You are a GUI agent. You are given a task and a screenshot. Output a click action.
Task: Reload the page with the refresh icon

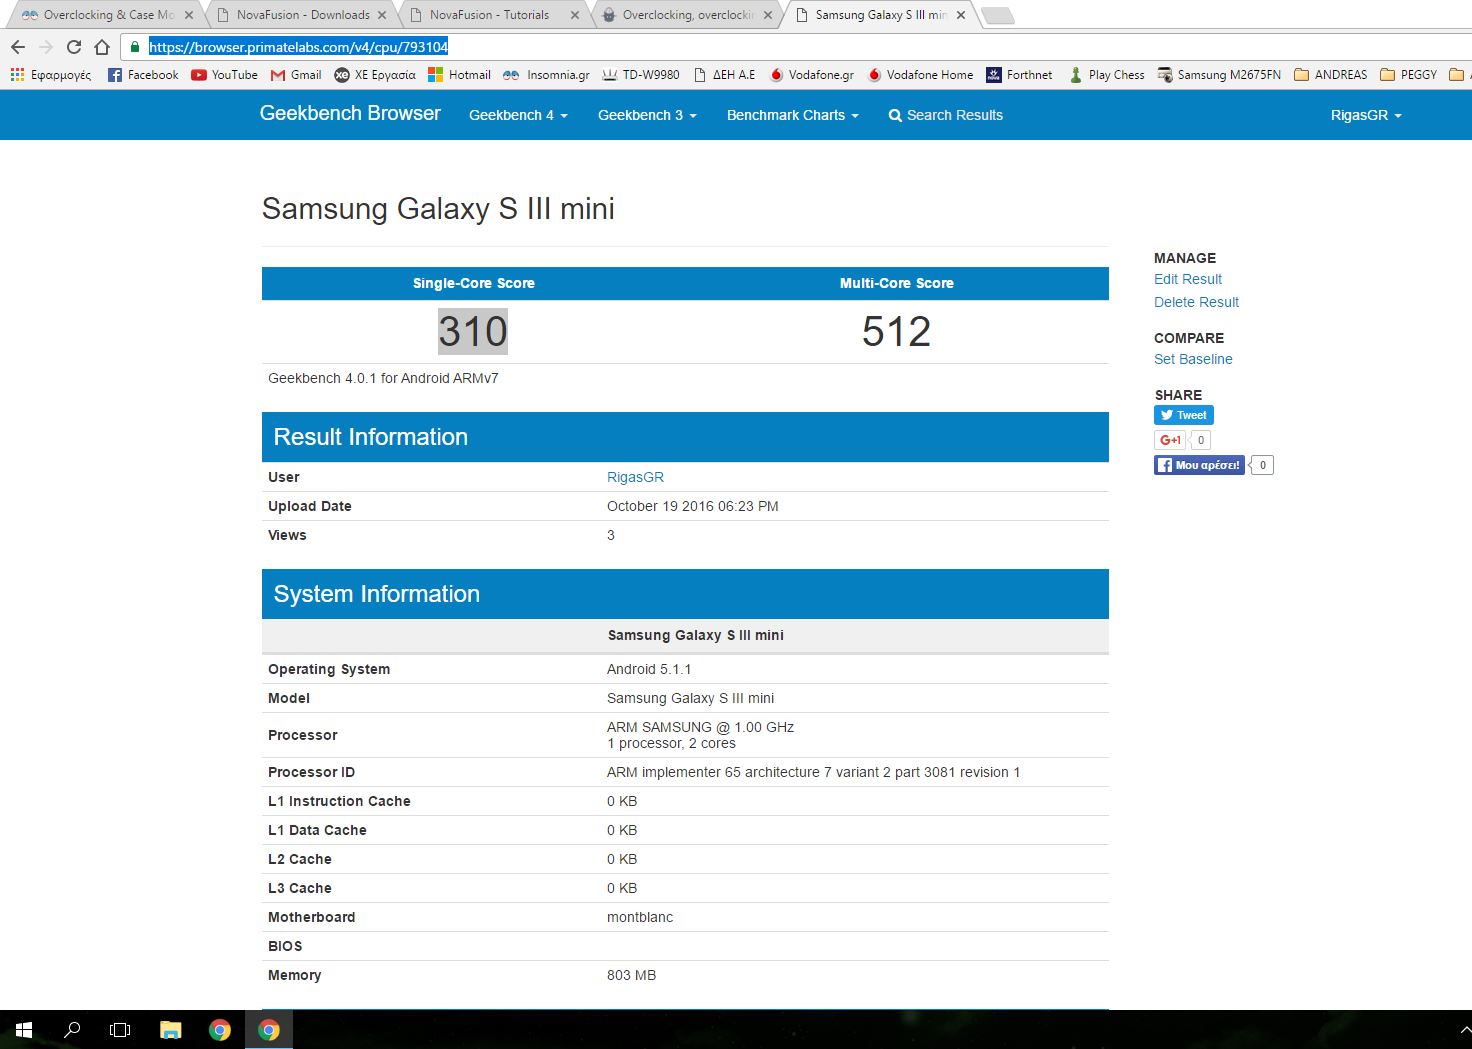(74, 47)
